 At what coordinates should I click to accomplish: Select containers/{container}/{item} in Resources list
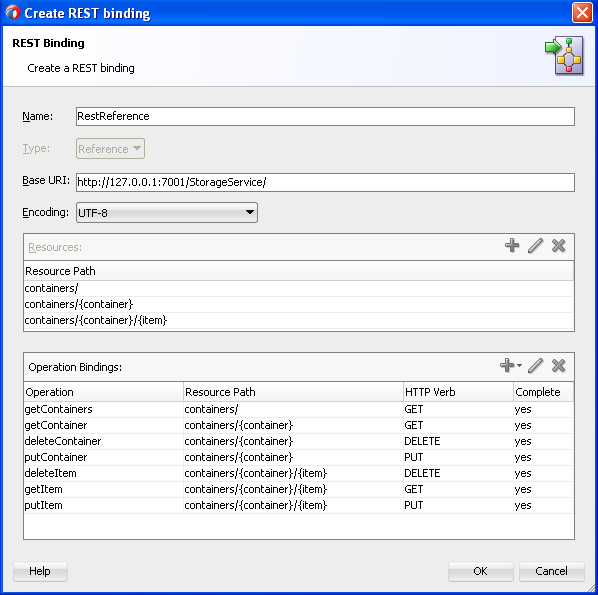point(299,320)
